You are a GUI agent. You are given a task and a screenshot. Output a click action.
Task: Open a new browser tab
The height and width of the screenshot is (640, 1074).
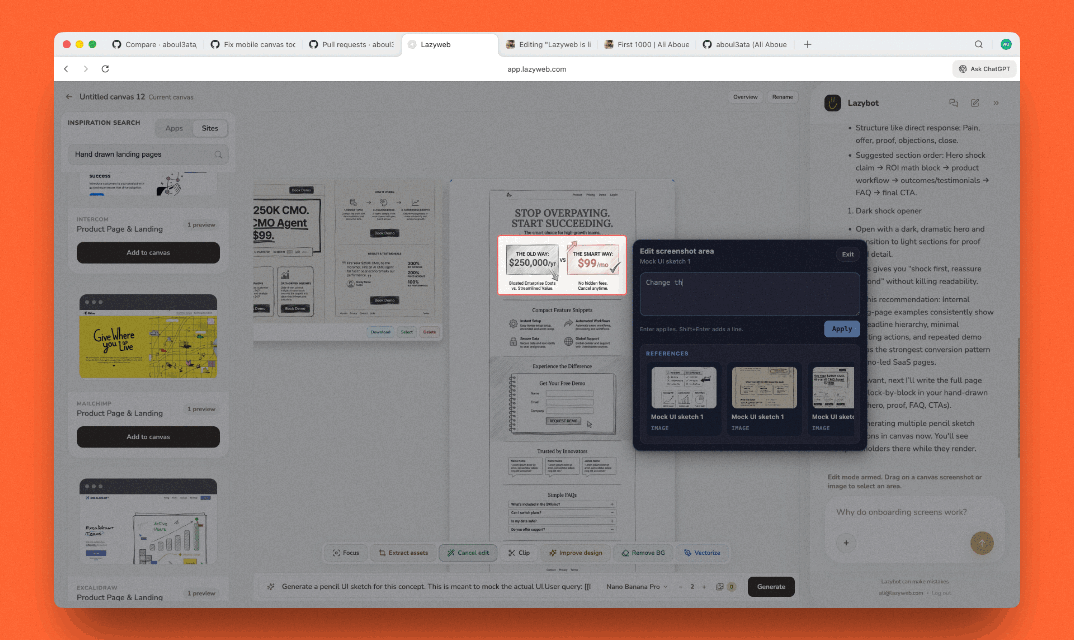pyautogui.click(x=808, y=45)
